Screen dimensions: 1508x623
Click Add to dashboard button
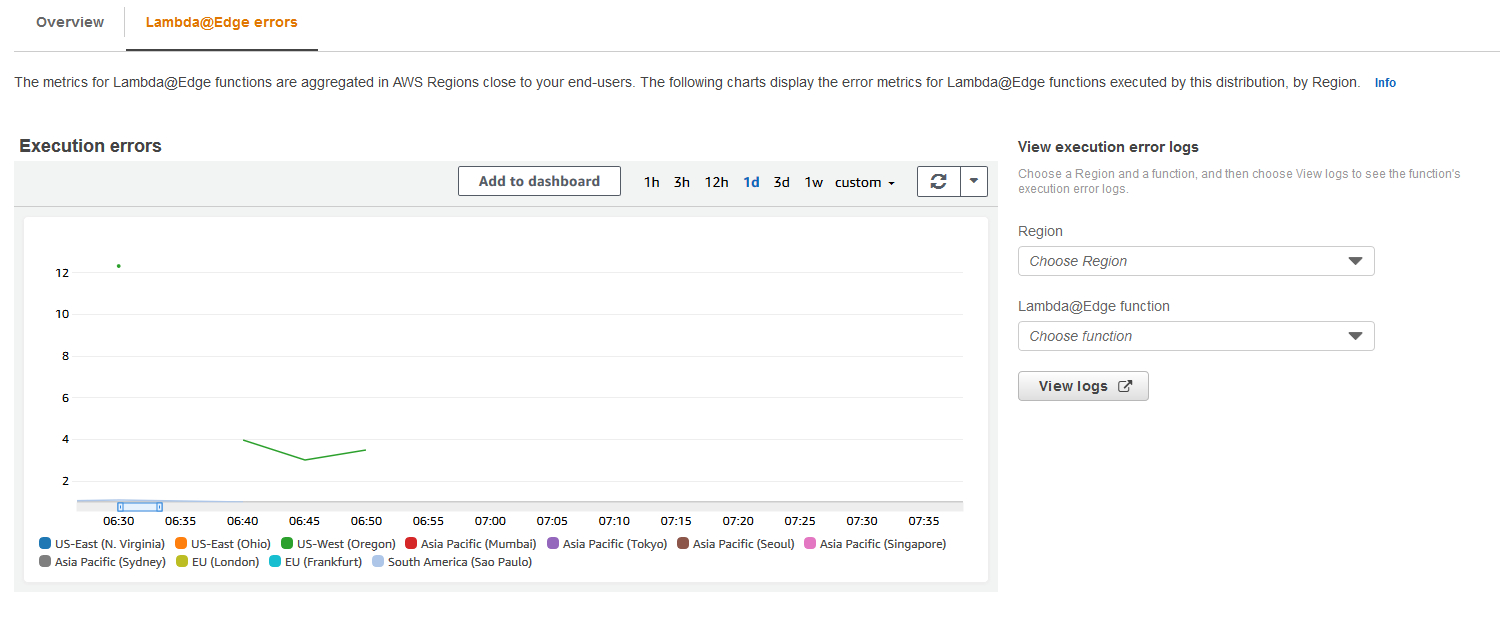(x=539, y=181)
